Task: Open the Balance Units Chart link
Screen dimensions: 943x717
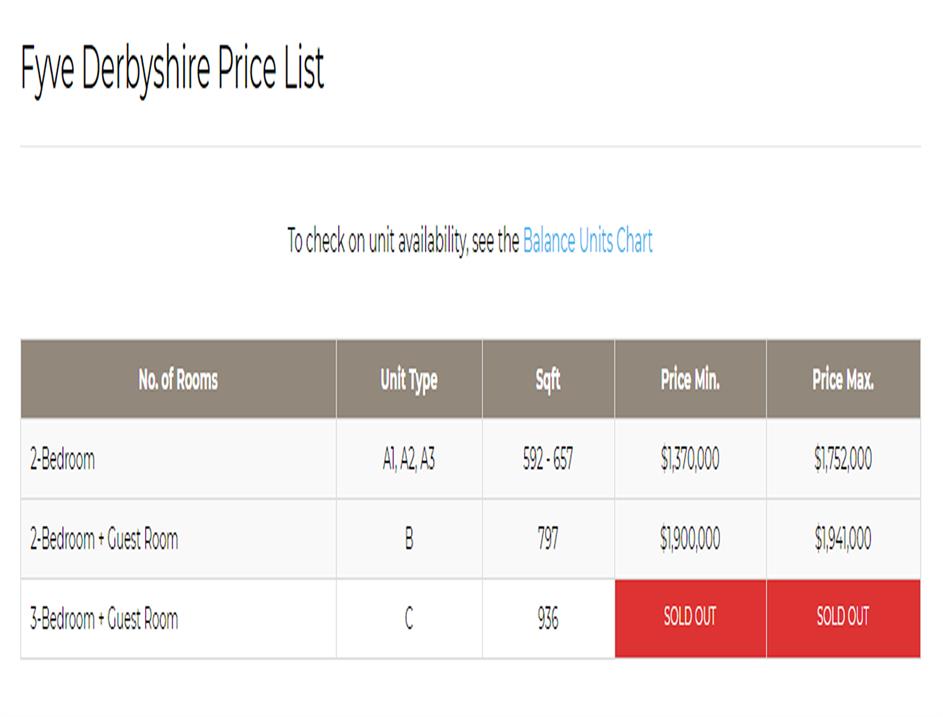Action: click(587, 241)
